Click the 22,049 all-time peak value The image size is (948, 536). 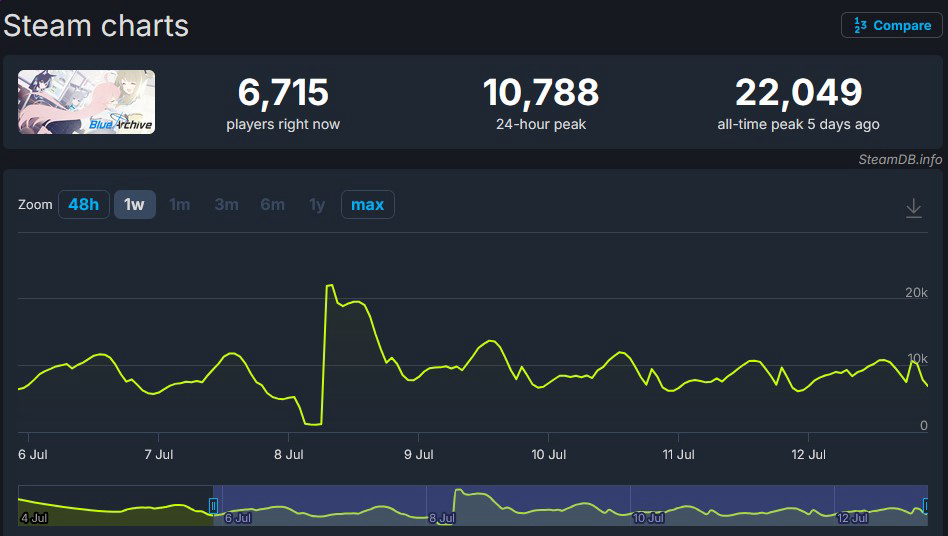(x=798, y=92)
